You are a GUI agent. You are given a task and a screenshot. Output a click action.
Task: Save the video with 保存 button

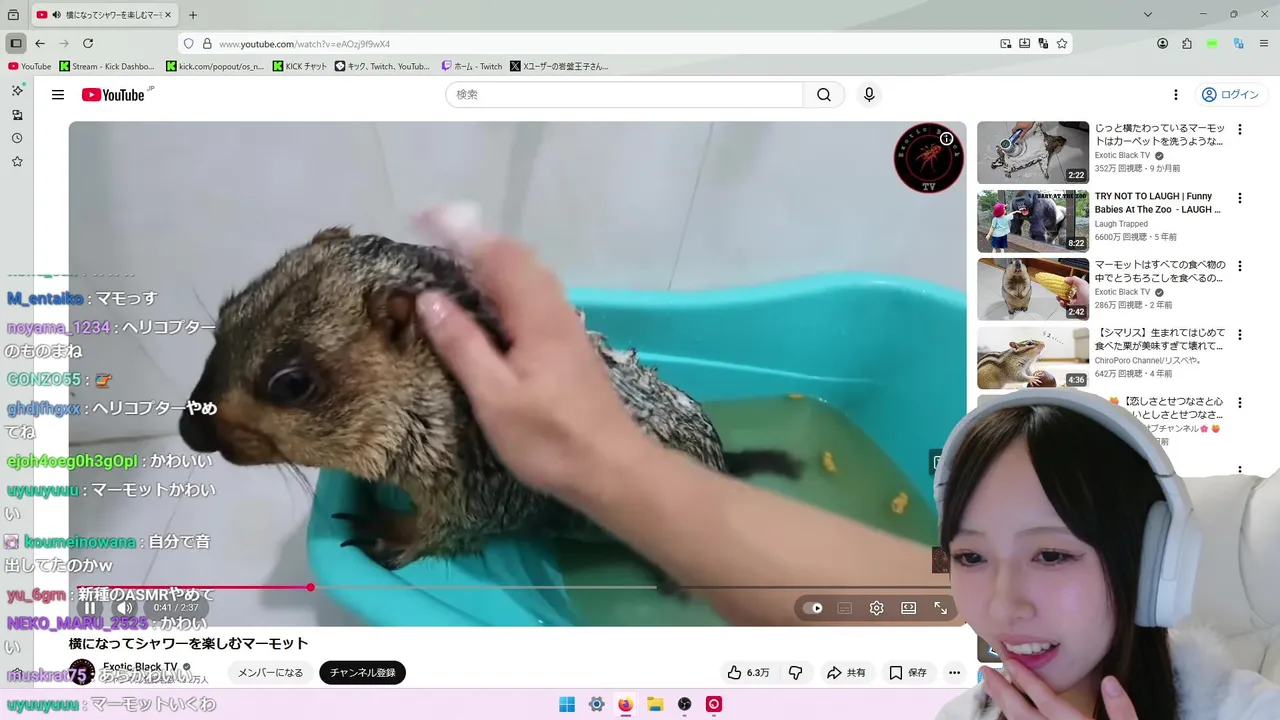pos(909,673)
